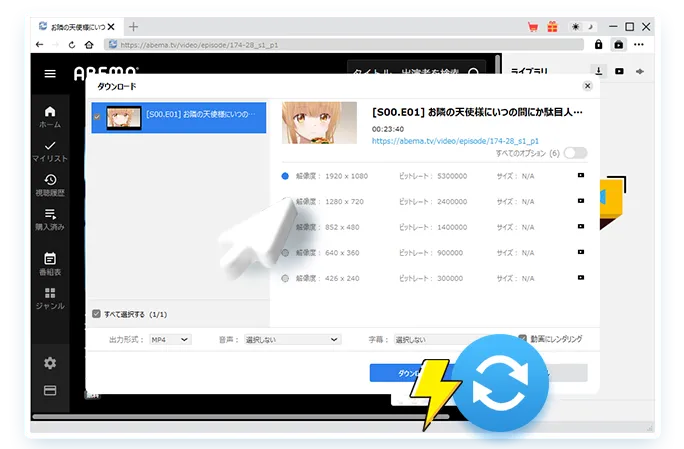Open library video icon
This screenshot has width=684, height=449.
click(x=619, y=71)
